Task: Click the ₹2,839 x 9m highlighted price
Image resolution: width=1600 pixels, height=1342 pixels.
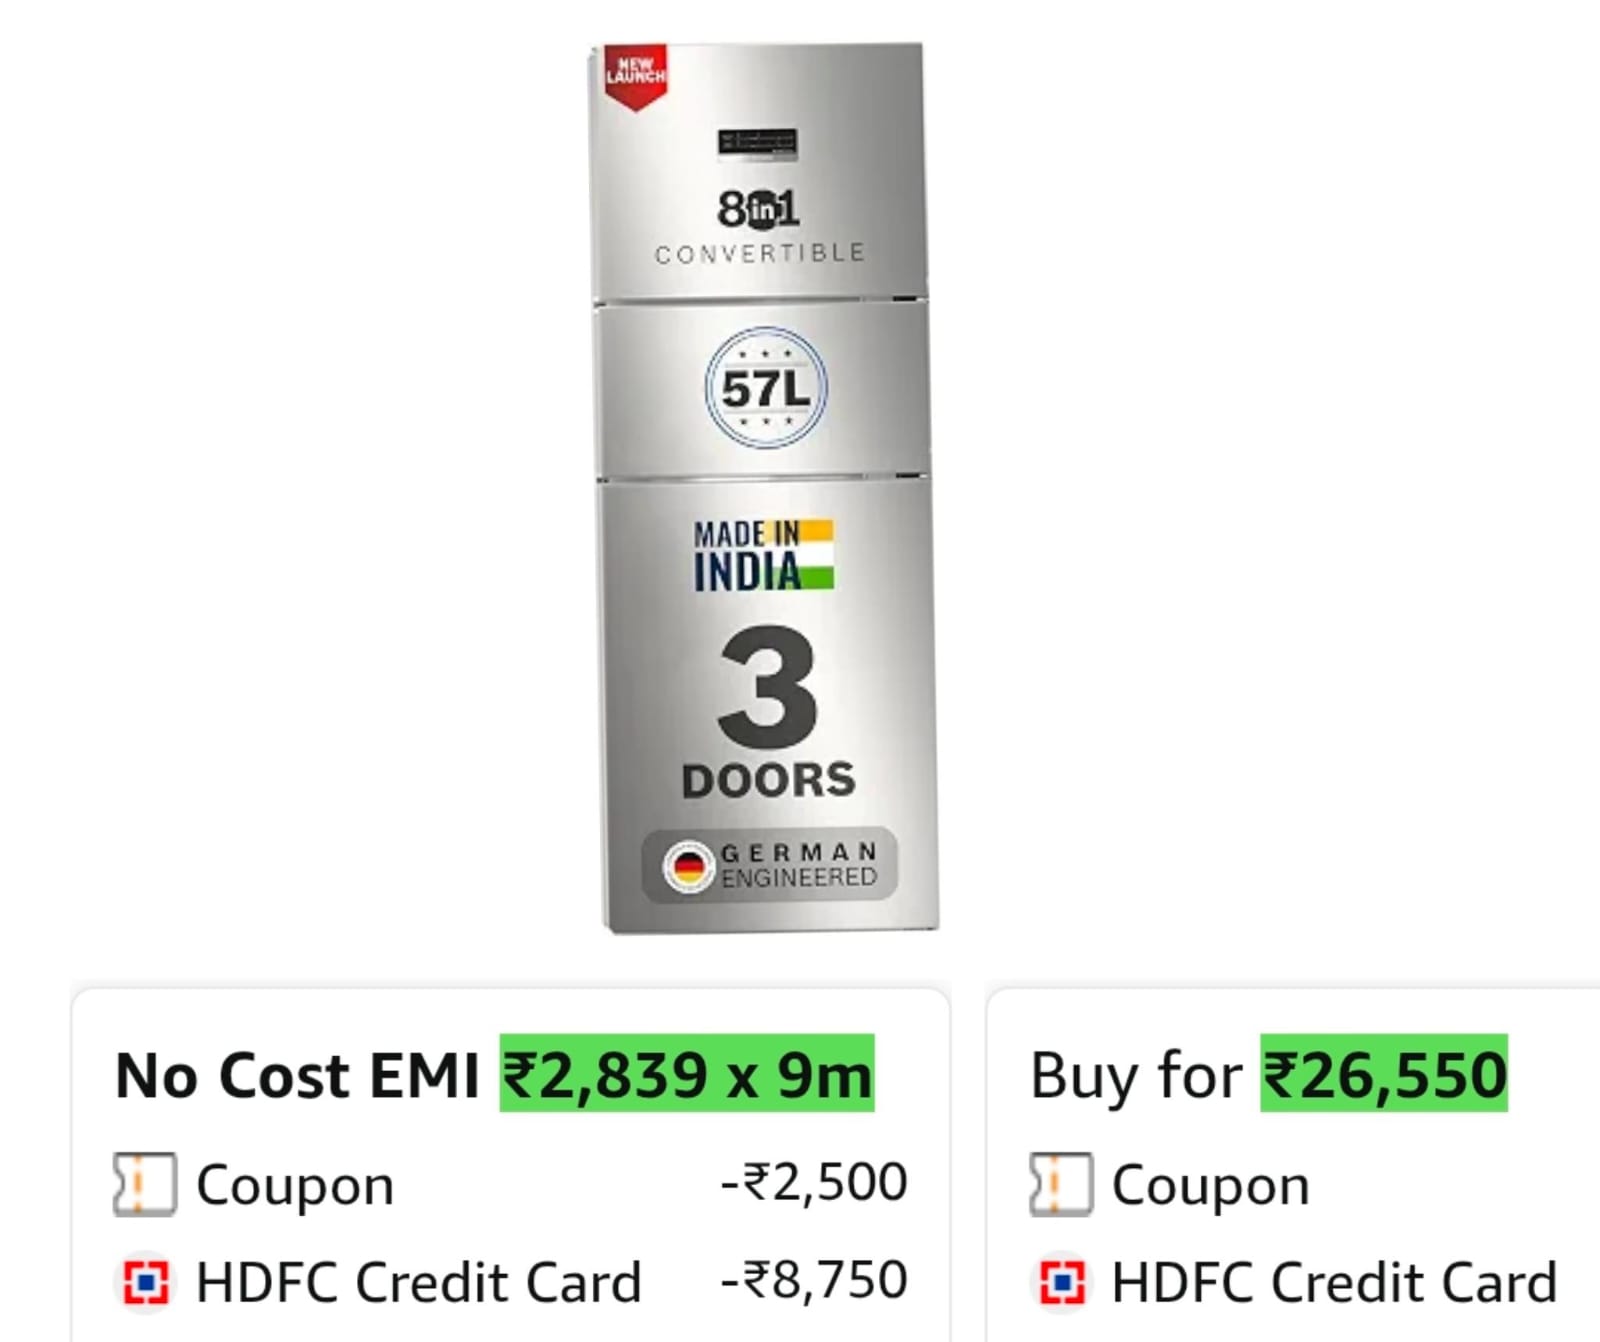Action: (687, 1074)
